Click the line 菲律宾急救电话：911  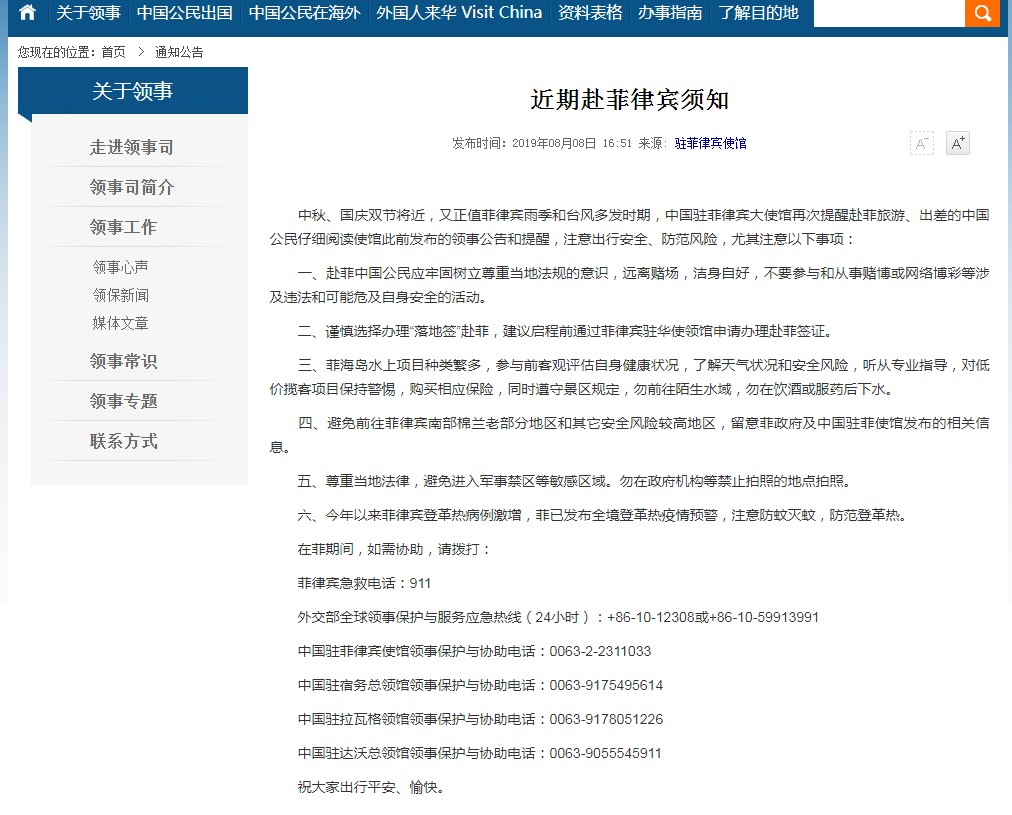point(364,583)
